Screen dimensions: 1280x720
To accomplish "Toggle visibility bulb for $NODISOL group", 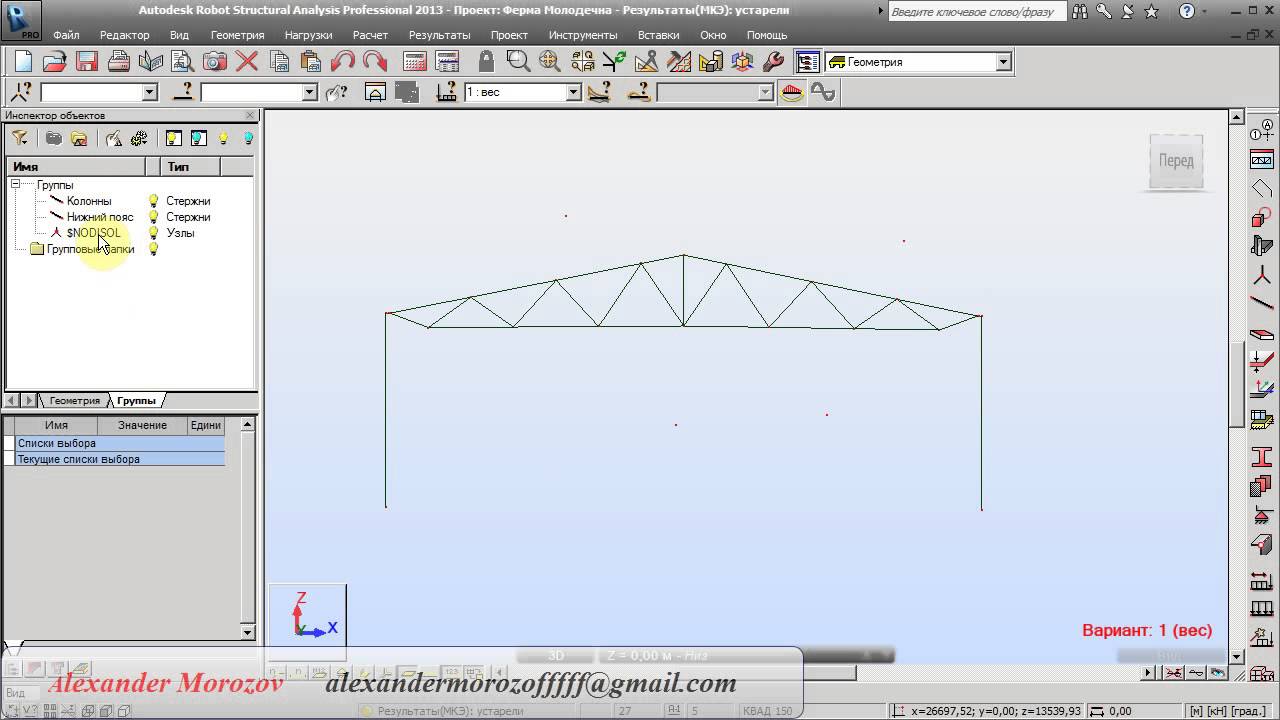I will click(154, 233).
